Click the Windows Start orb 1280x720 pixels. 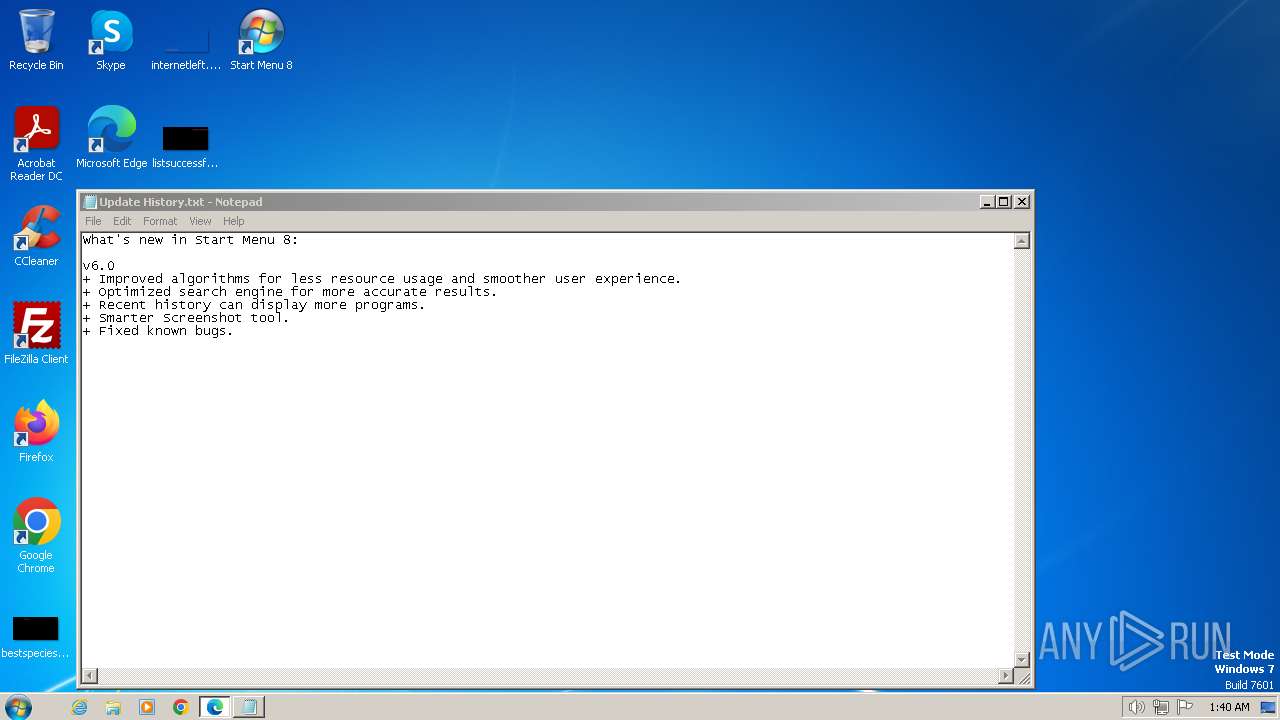point(18,707)
